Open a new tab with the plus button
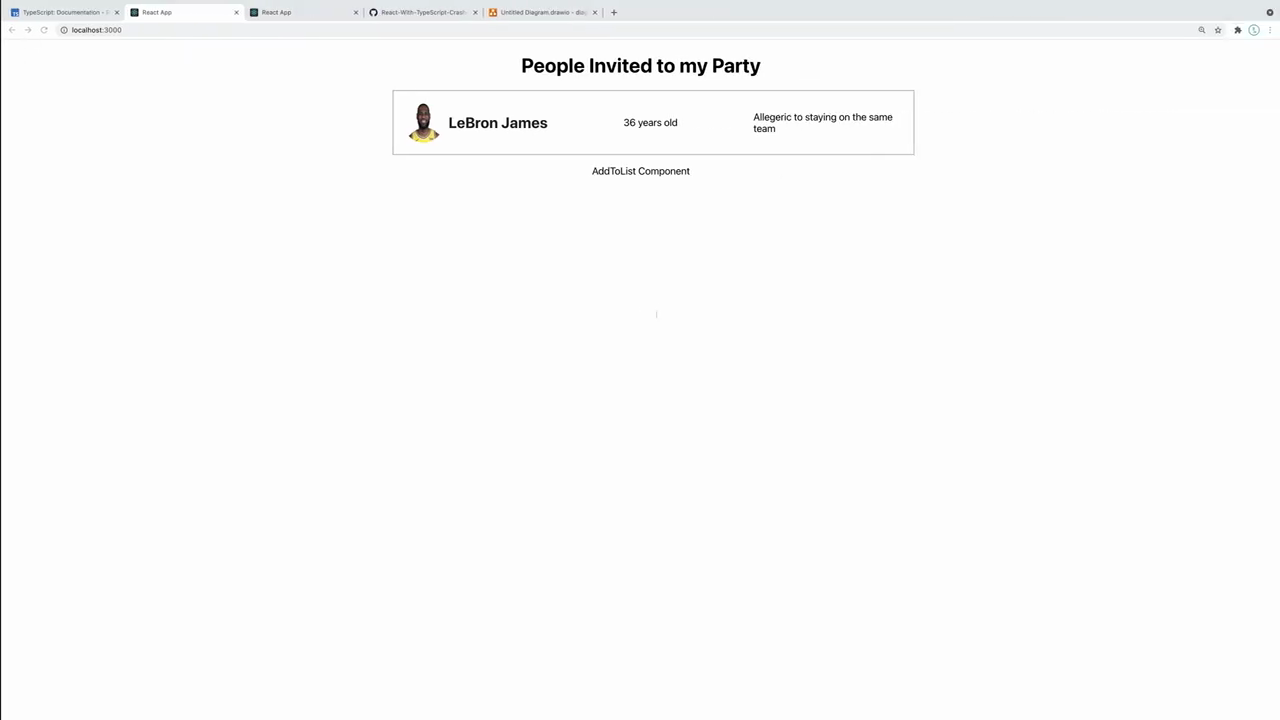Viewport: 1280px width, 720px height. pyautogui.click(x=614, y=12)
